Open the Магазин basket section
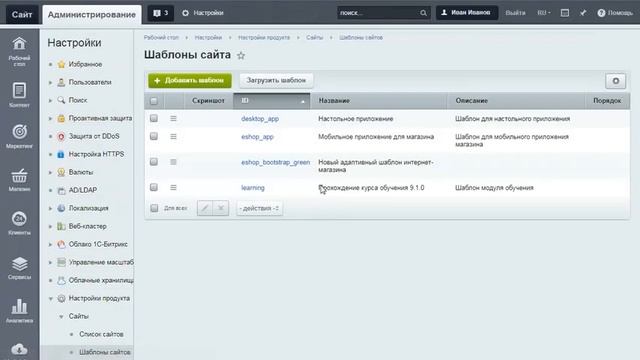 coord(19,180)
